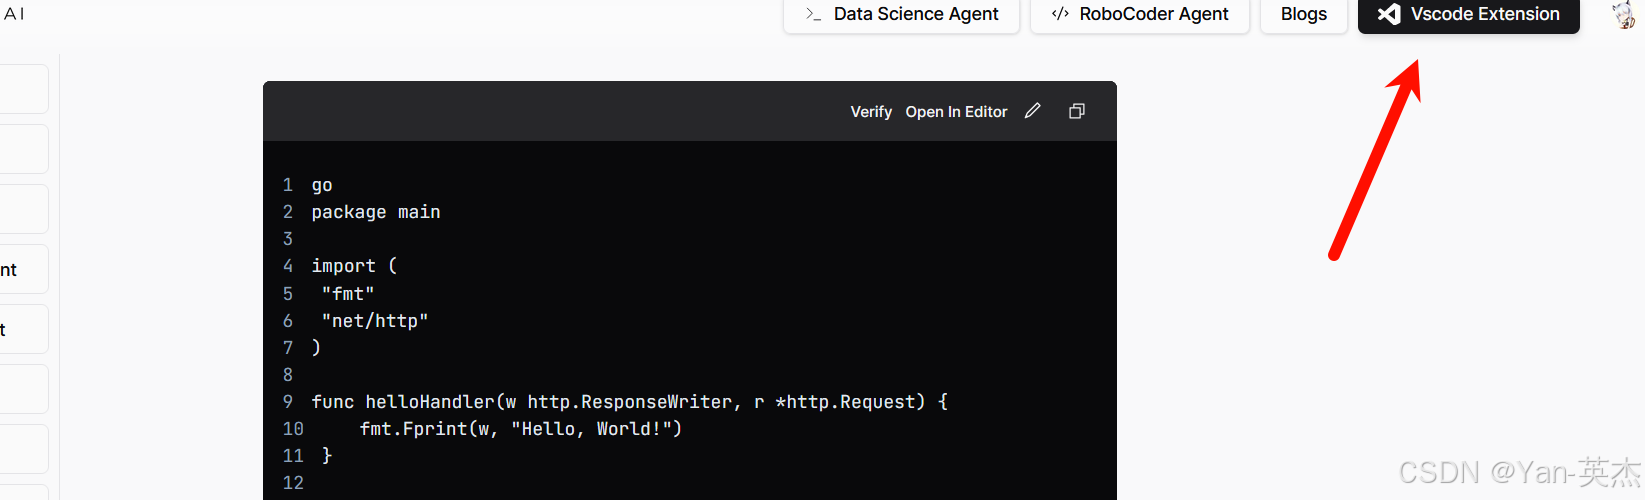This screenshot has height=500, width=1645.
Task: Click the VS Code logo icon
Action: point(1389,14)
